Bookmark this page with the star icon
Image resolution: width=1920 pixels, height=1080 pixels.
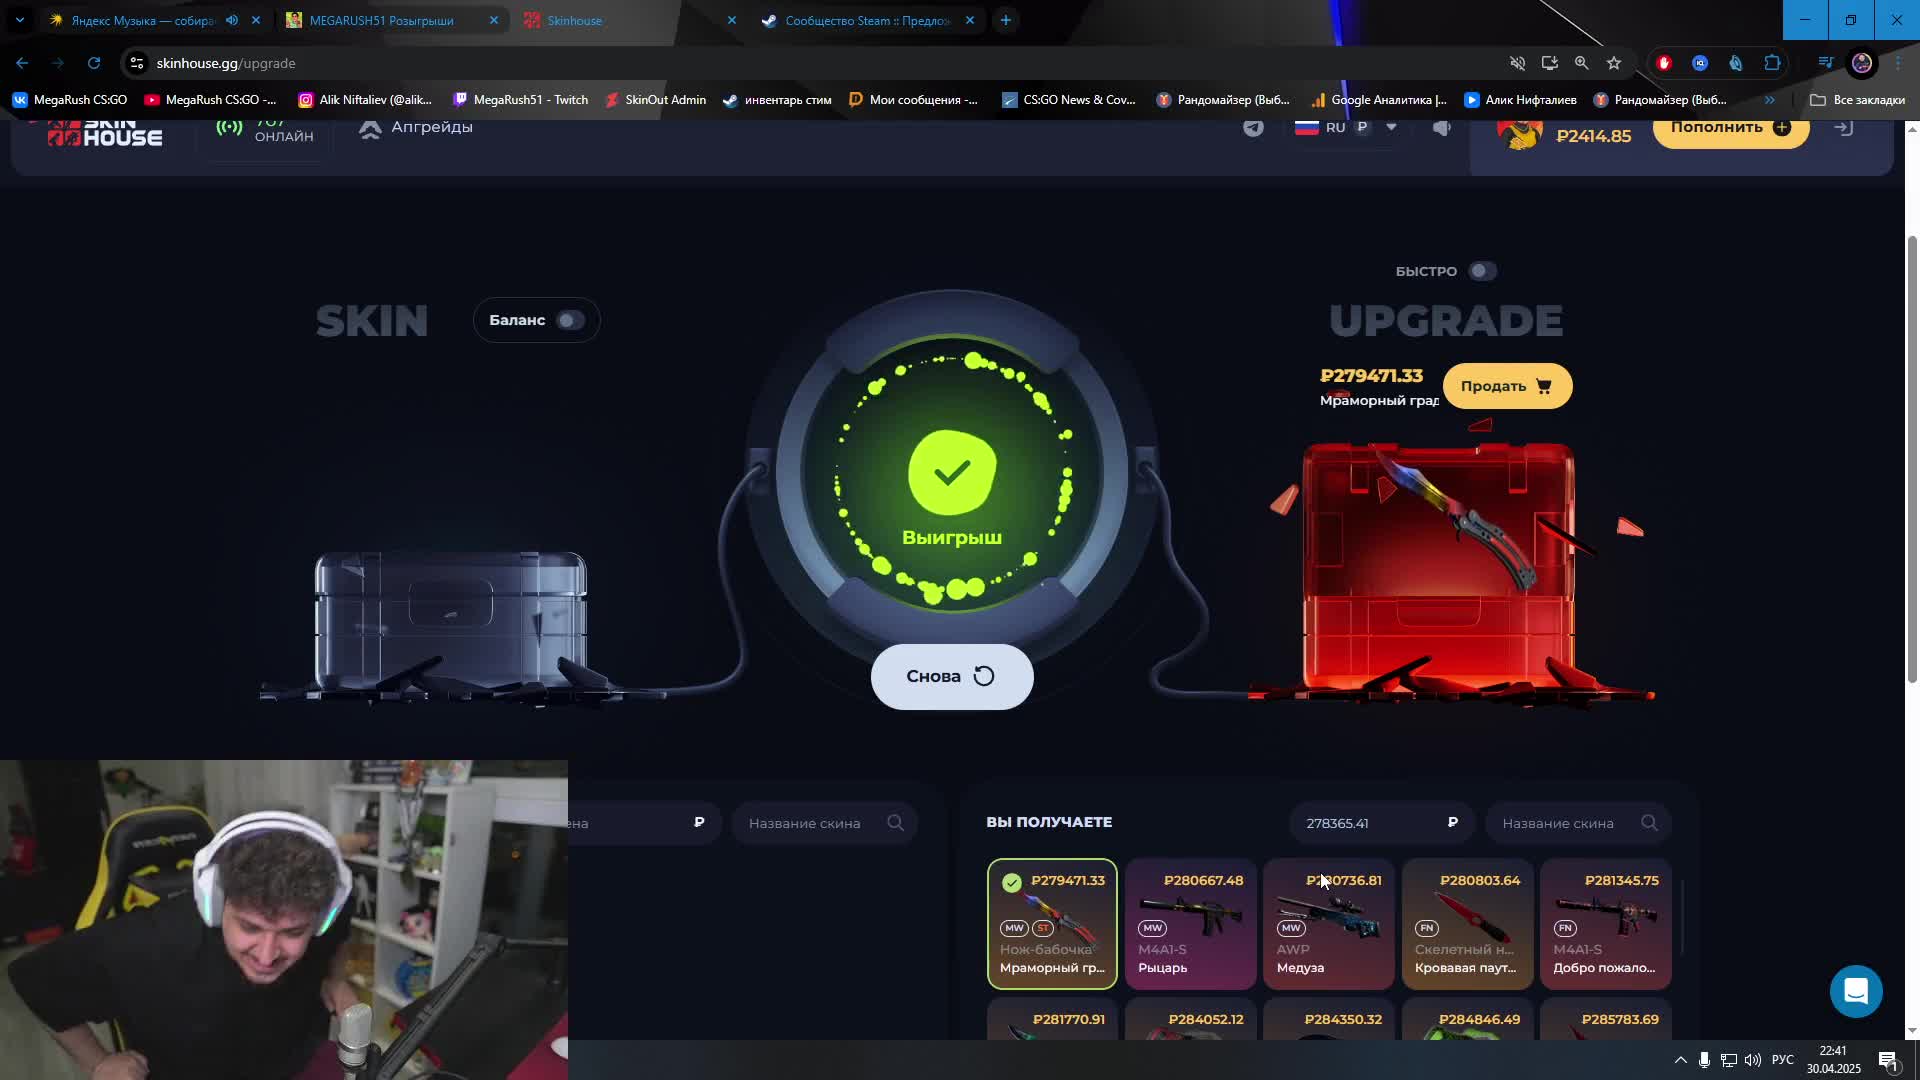click(x=1613, y=63)
